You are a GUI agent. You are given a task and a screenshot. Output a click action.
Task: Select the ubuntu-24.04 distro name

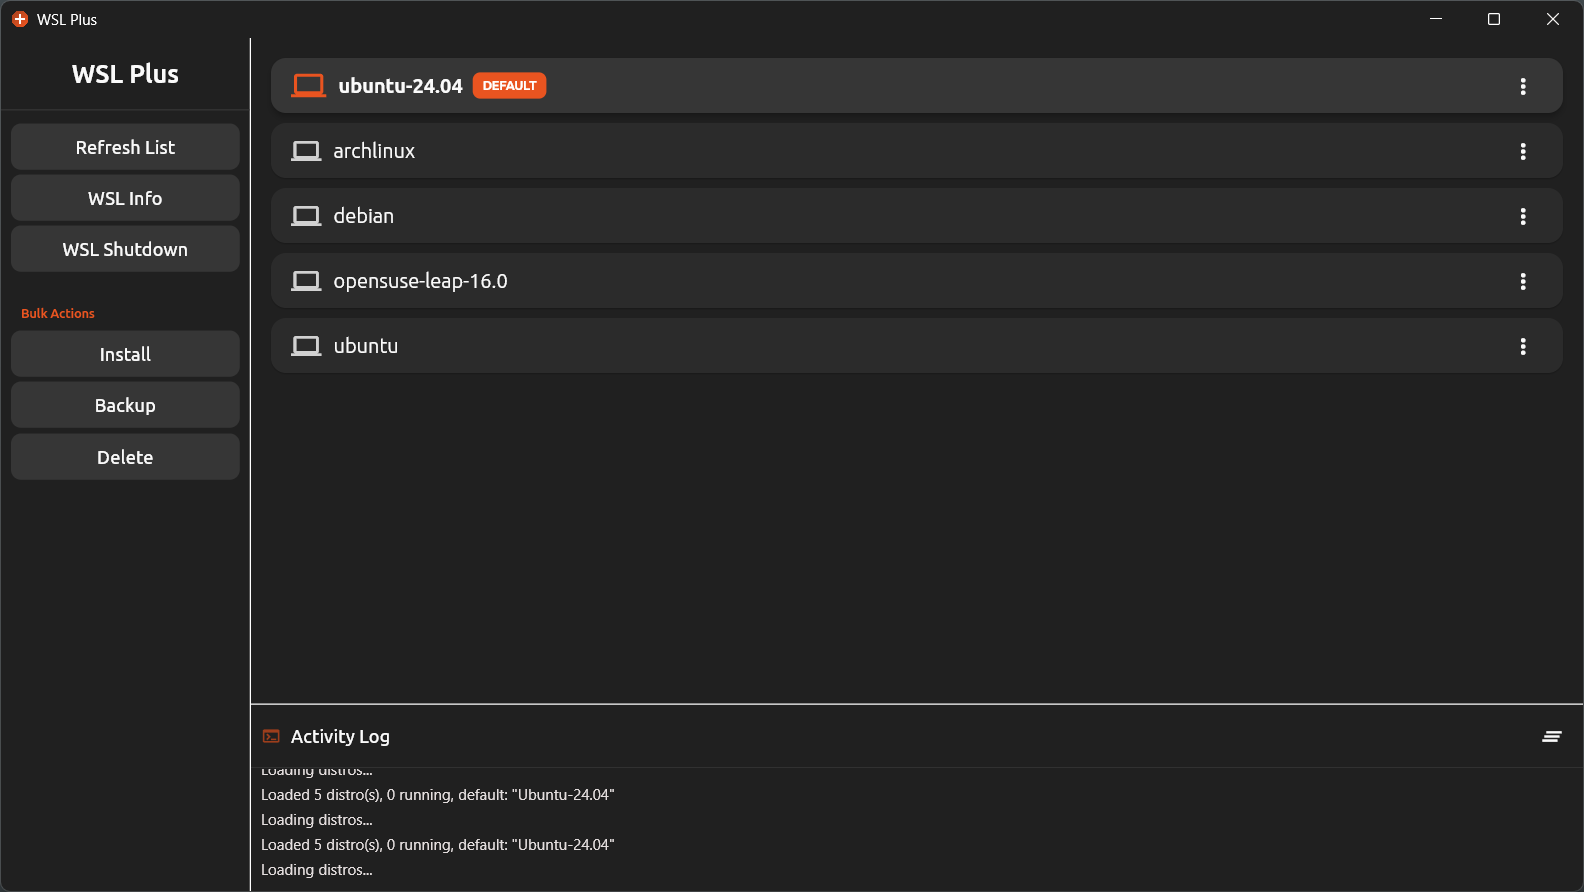click(400, 86)
